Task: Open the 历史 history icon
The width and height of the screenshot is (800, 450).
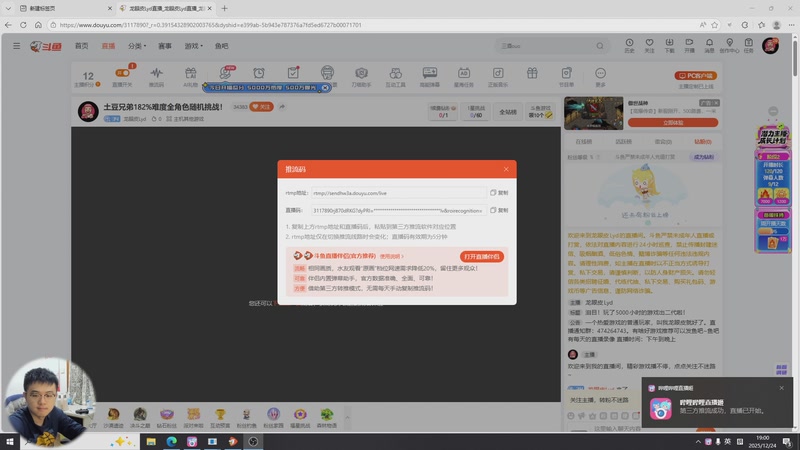Action: click(x=630, y=45)
